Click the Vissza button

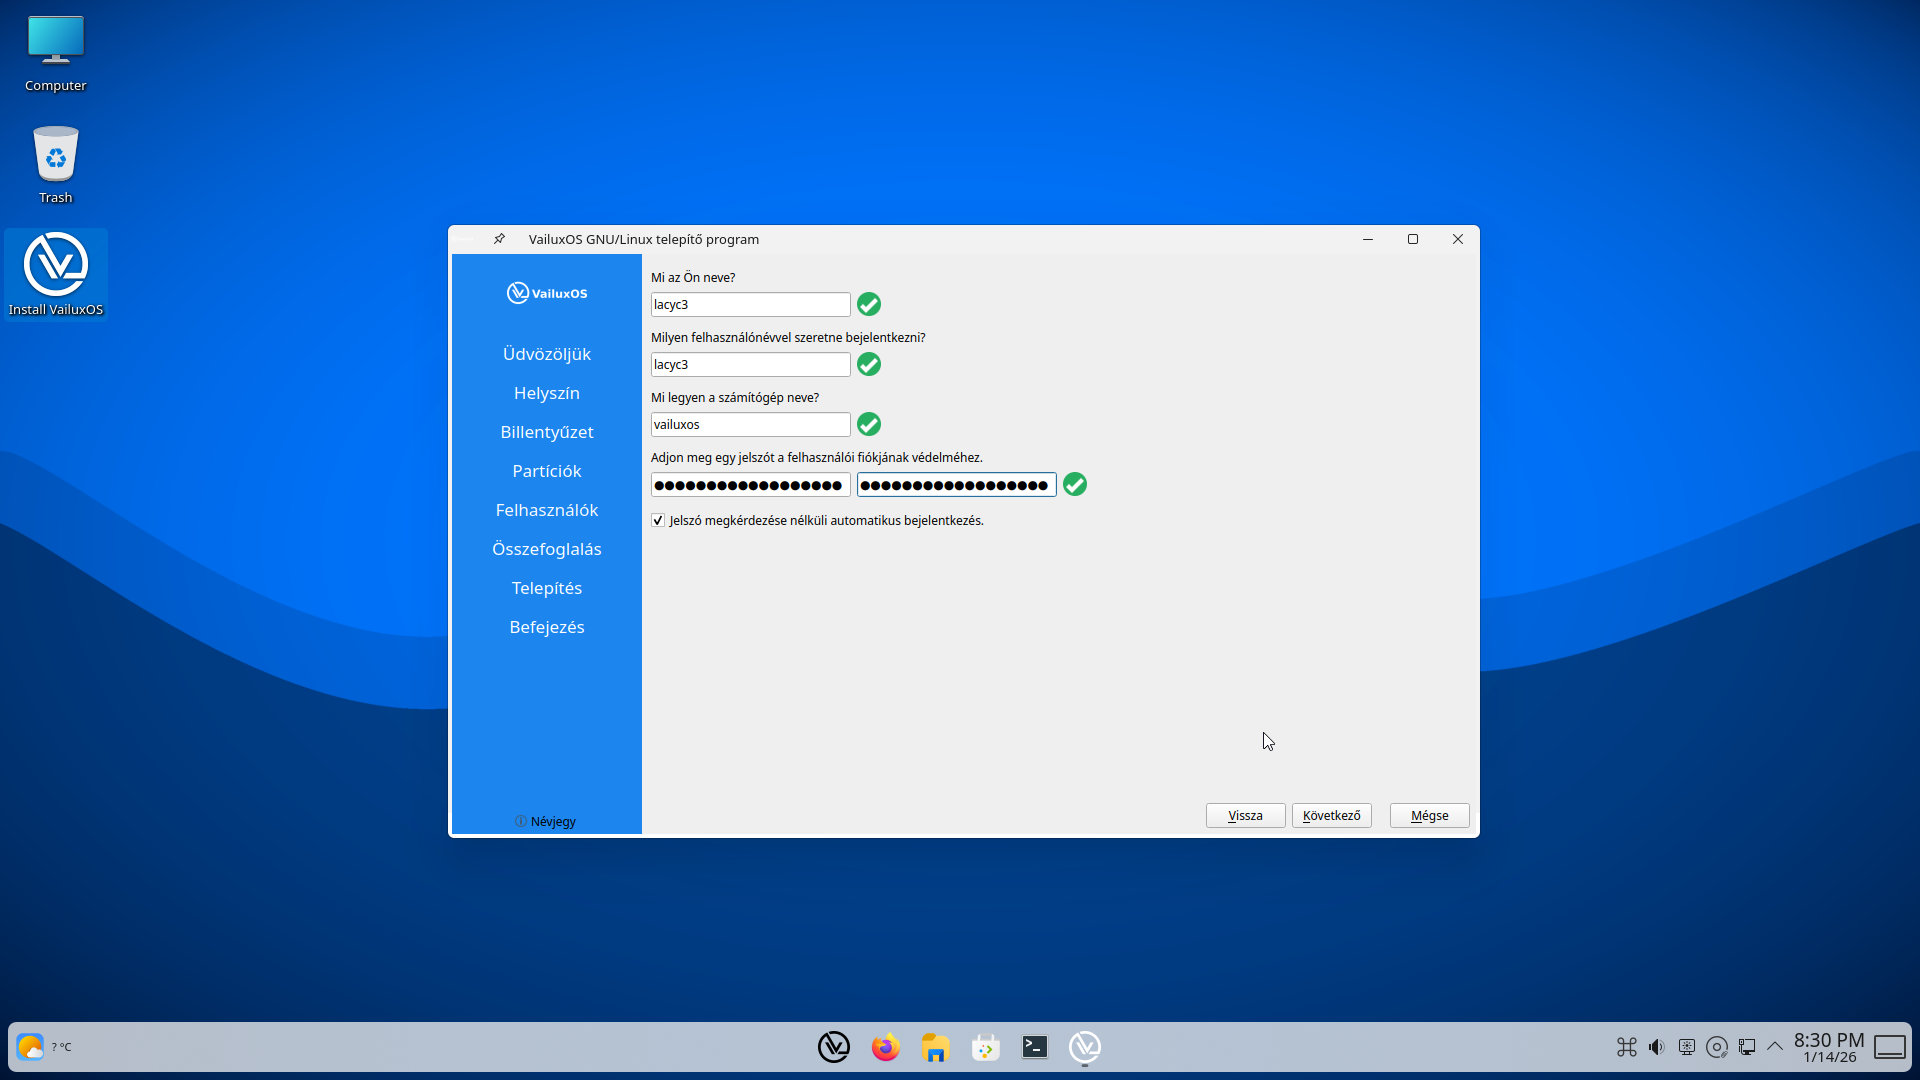tap(1244, 815)
